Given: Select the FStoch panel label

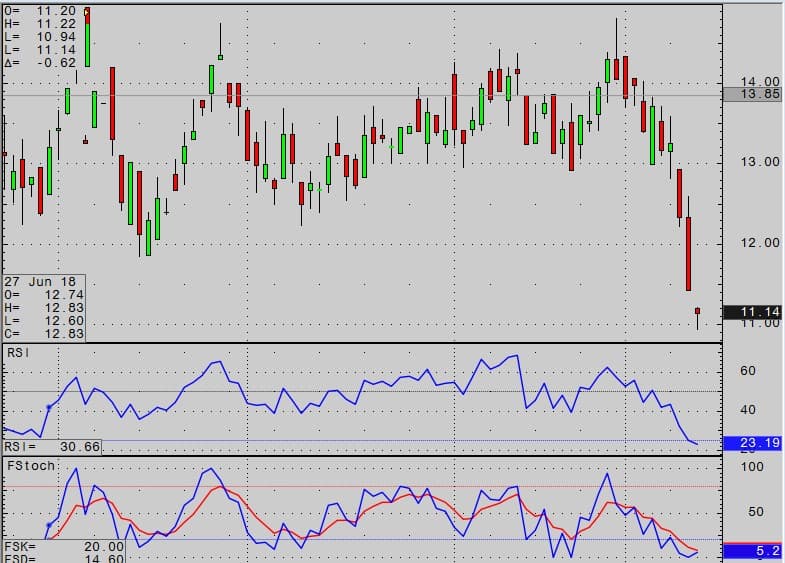Looking at the screenshot, I should [x=31, y=466].
